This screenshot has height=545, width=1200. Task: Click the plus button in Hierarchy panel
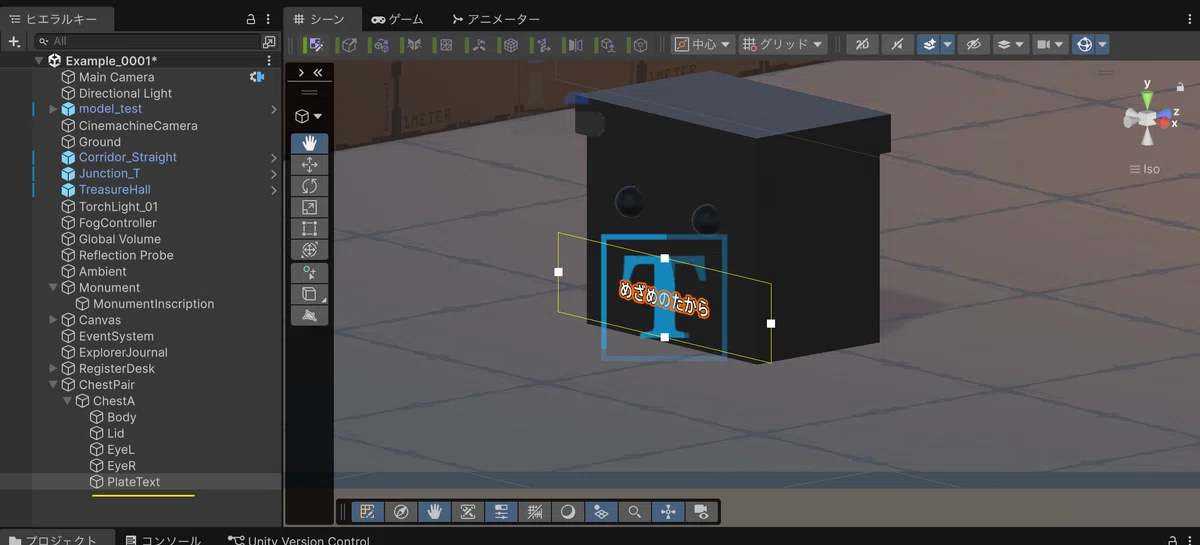[14, 41]
